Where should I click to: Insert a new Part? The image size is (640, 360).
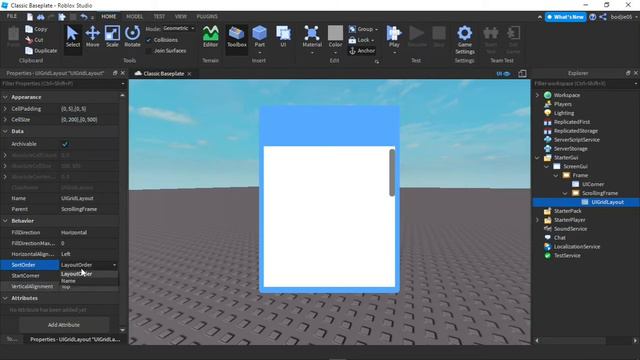click(260, 38)
